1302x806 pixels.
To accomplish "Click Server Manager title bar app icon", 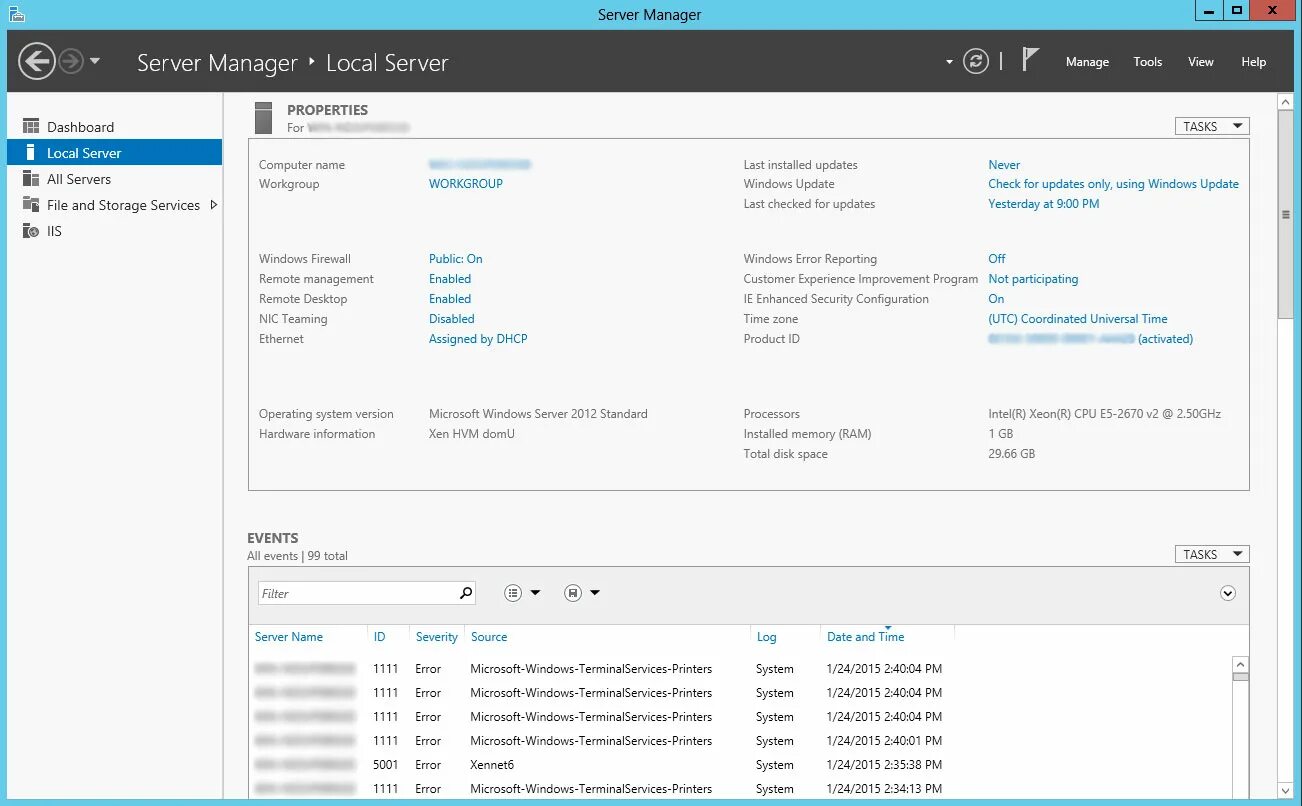I will [x=15, y=14].
